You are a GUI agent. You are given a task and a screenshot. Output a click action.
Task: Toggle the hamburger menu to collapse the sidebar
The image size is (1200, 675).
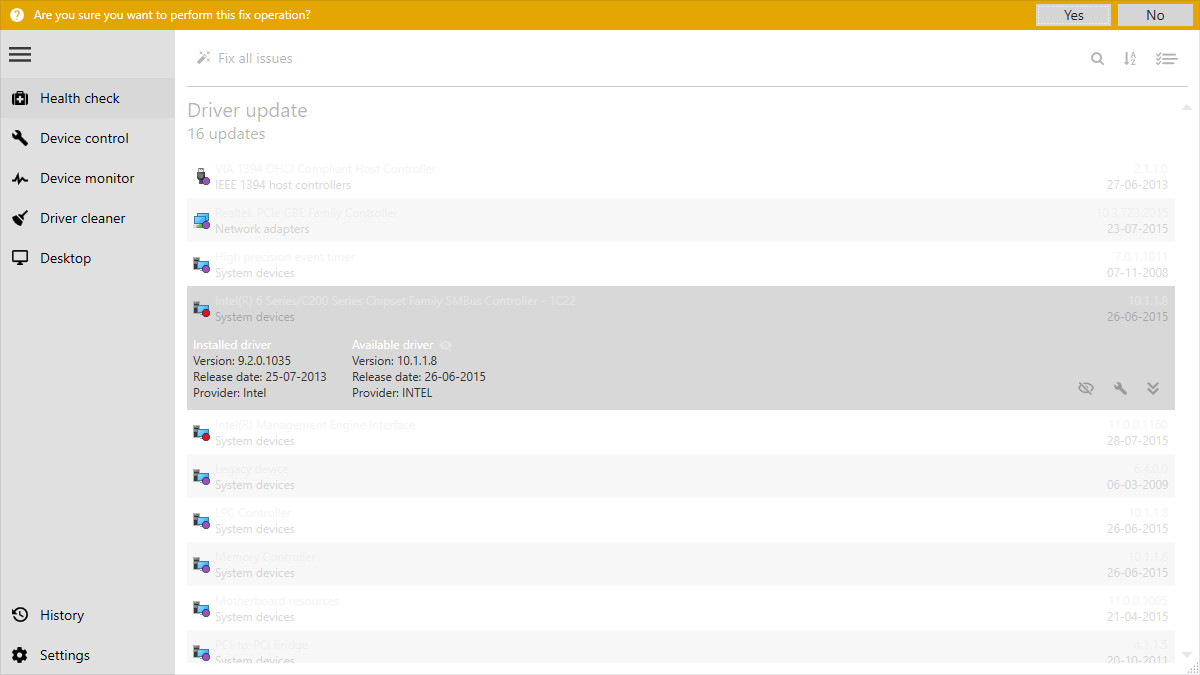(x=20, y=54)
